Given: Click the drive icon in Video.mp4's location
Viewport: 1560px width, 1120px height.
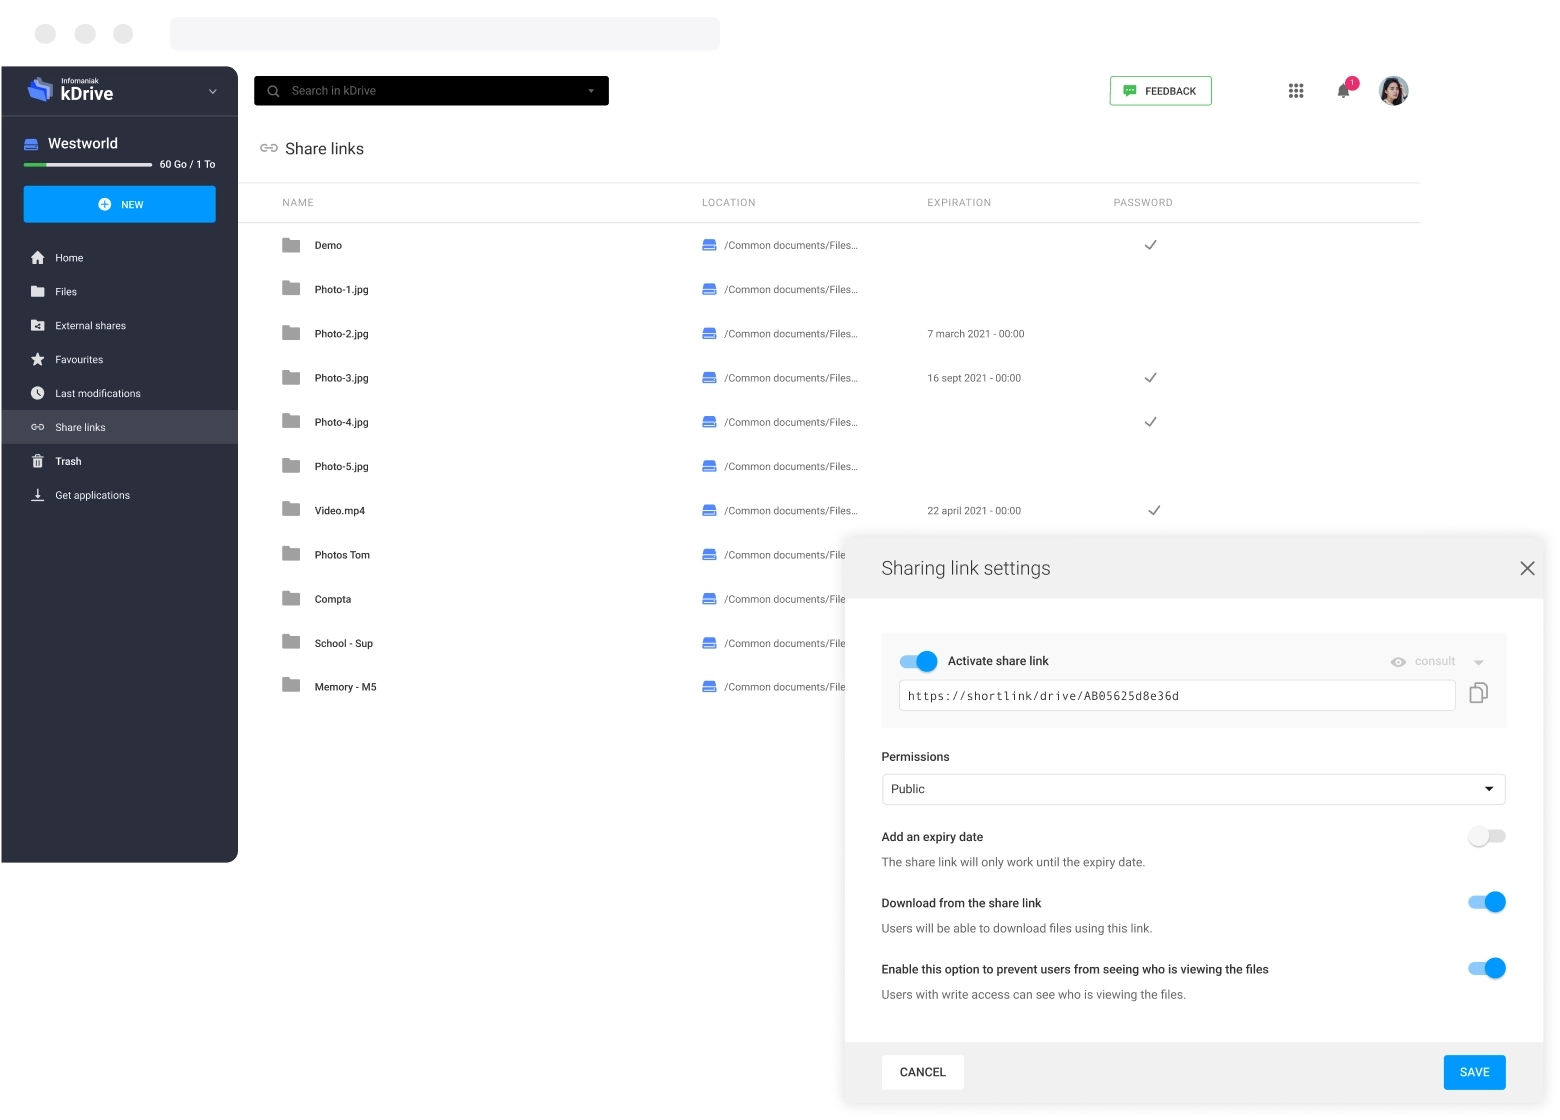Looking at the screenshot, I should 709,510.
